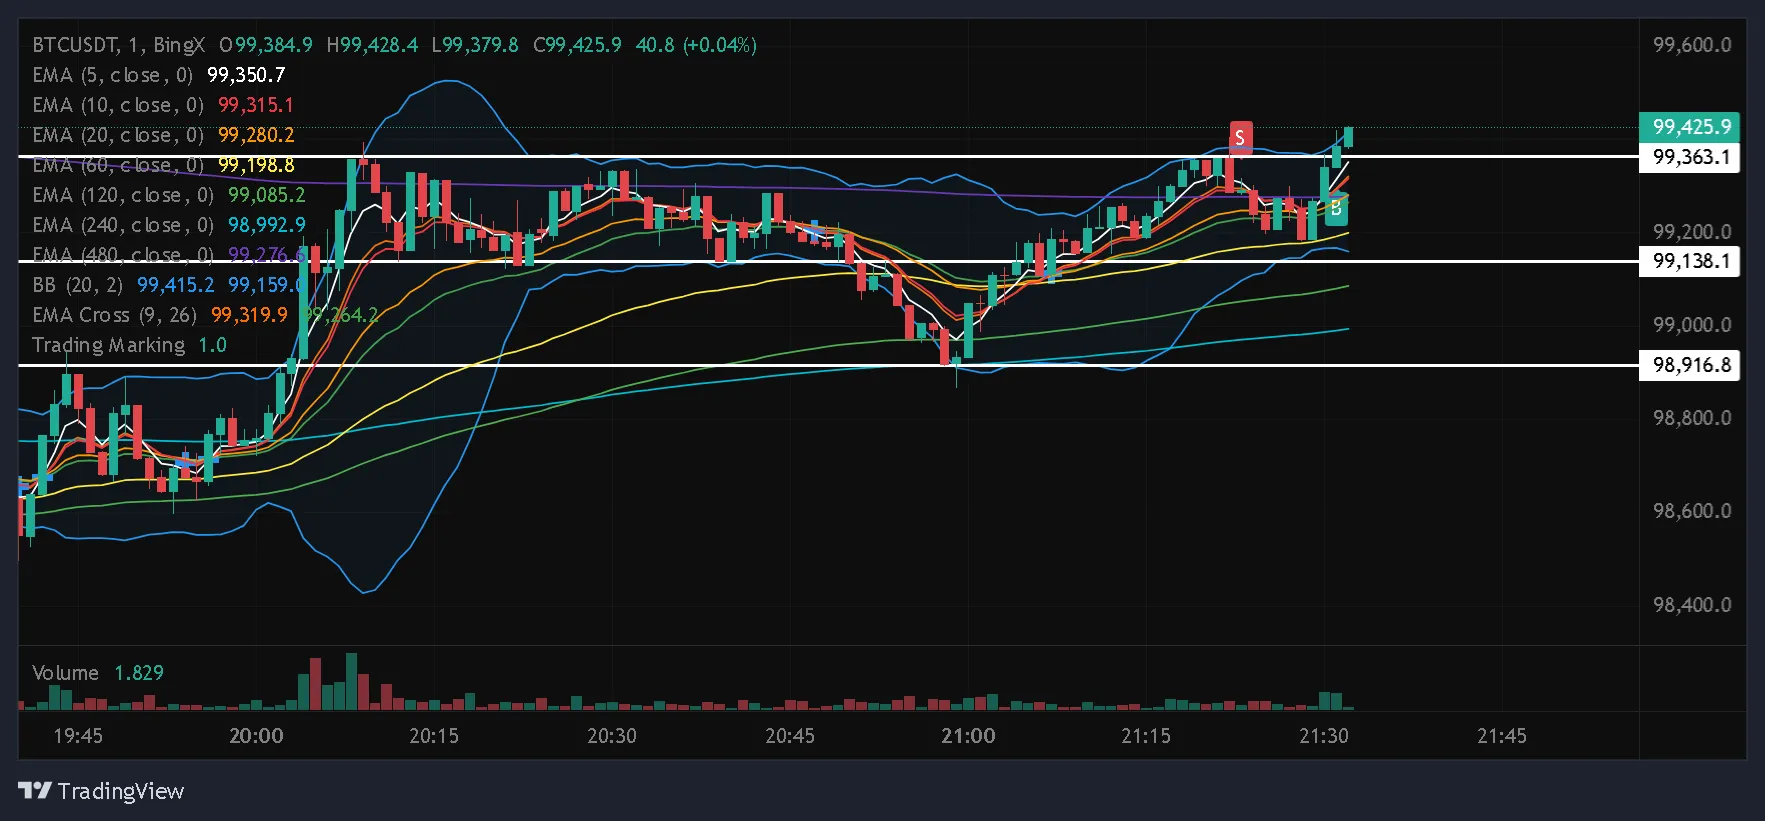
Task: Click the horizontal line price label 99,138.1
Action: 1690,261
